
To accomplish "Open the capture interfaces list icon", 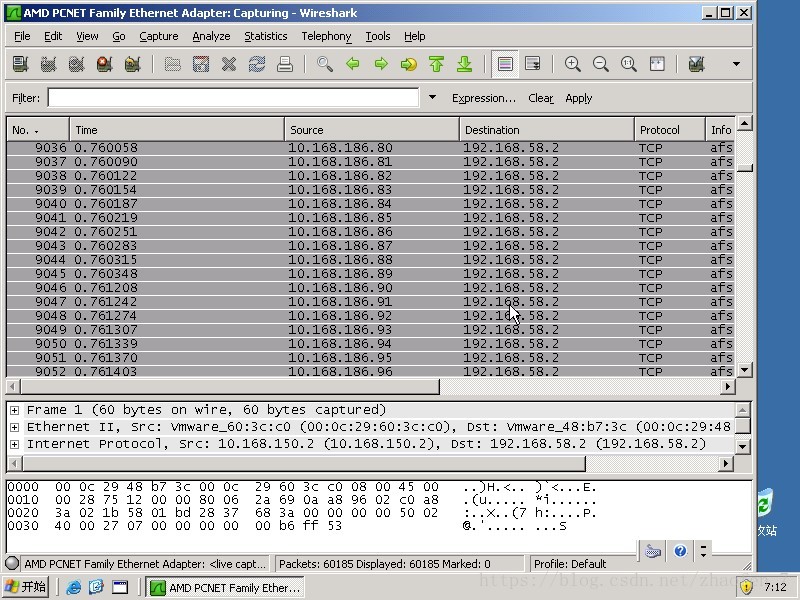I will 20,64.
